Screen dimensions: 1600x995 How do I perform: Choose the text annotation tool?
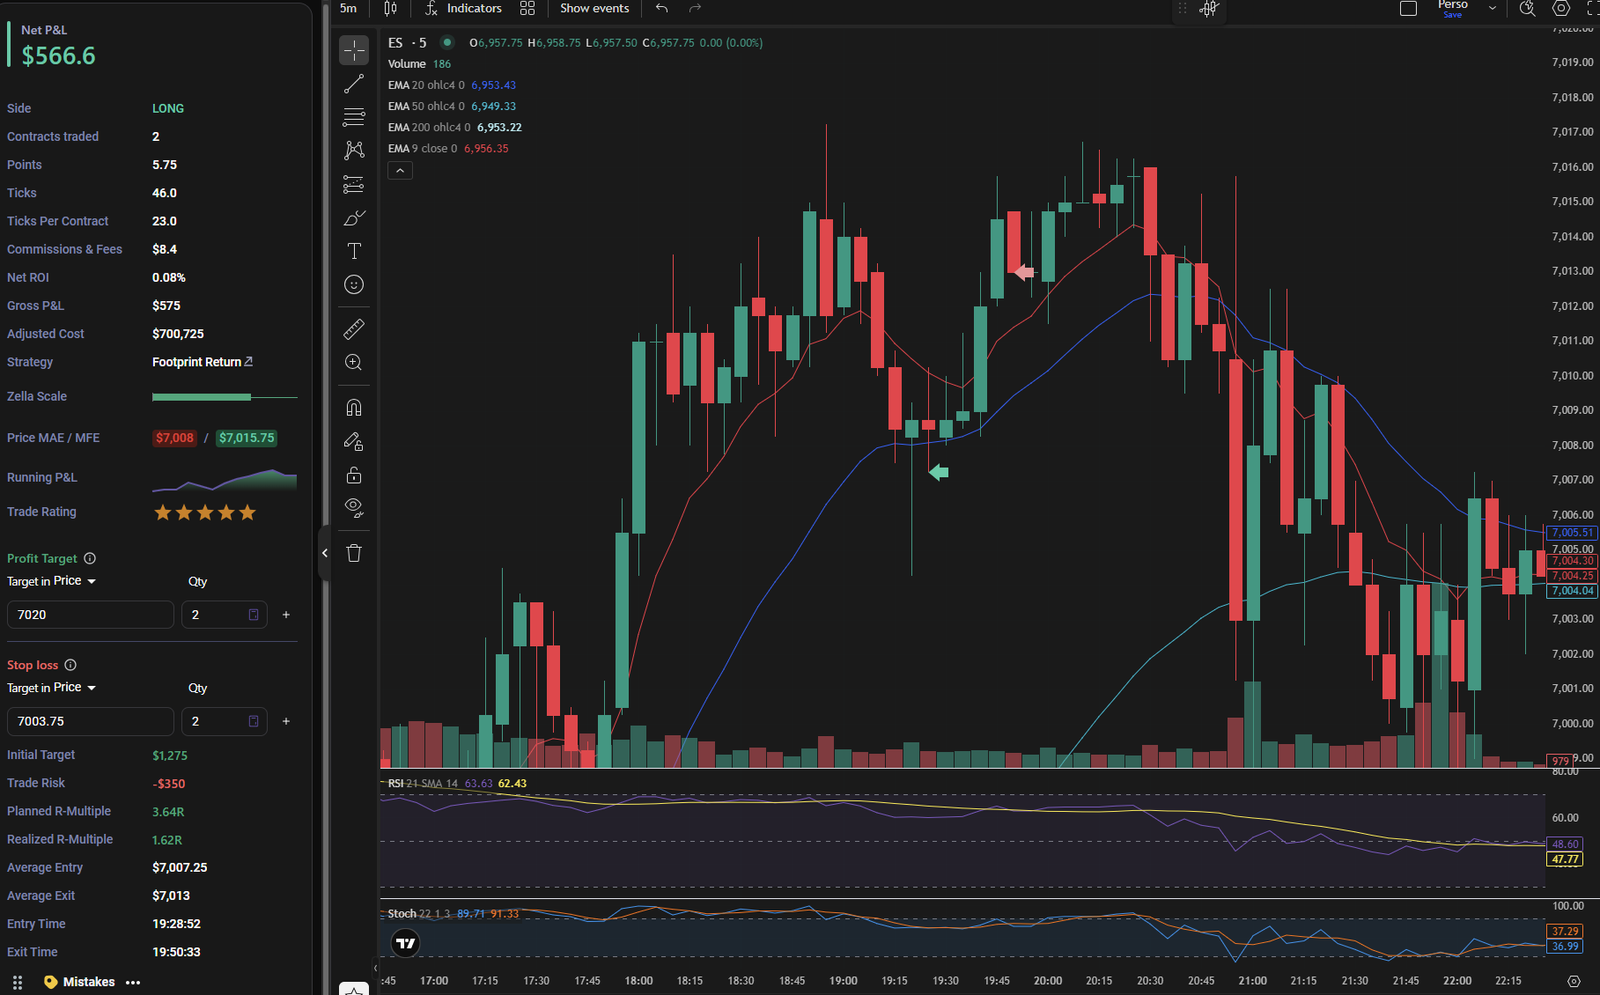point(354,251)
